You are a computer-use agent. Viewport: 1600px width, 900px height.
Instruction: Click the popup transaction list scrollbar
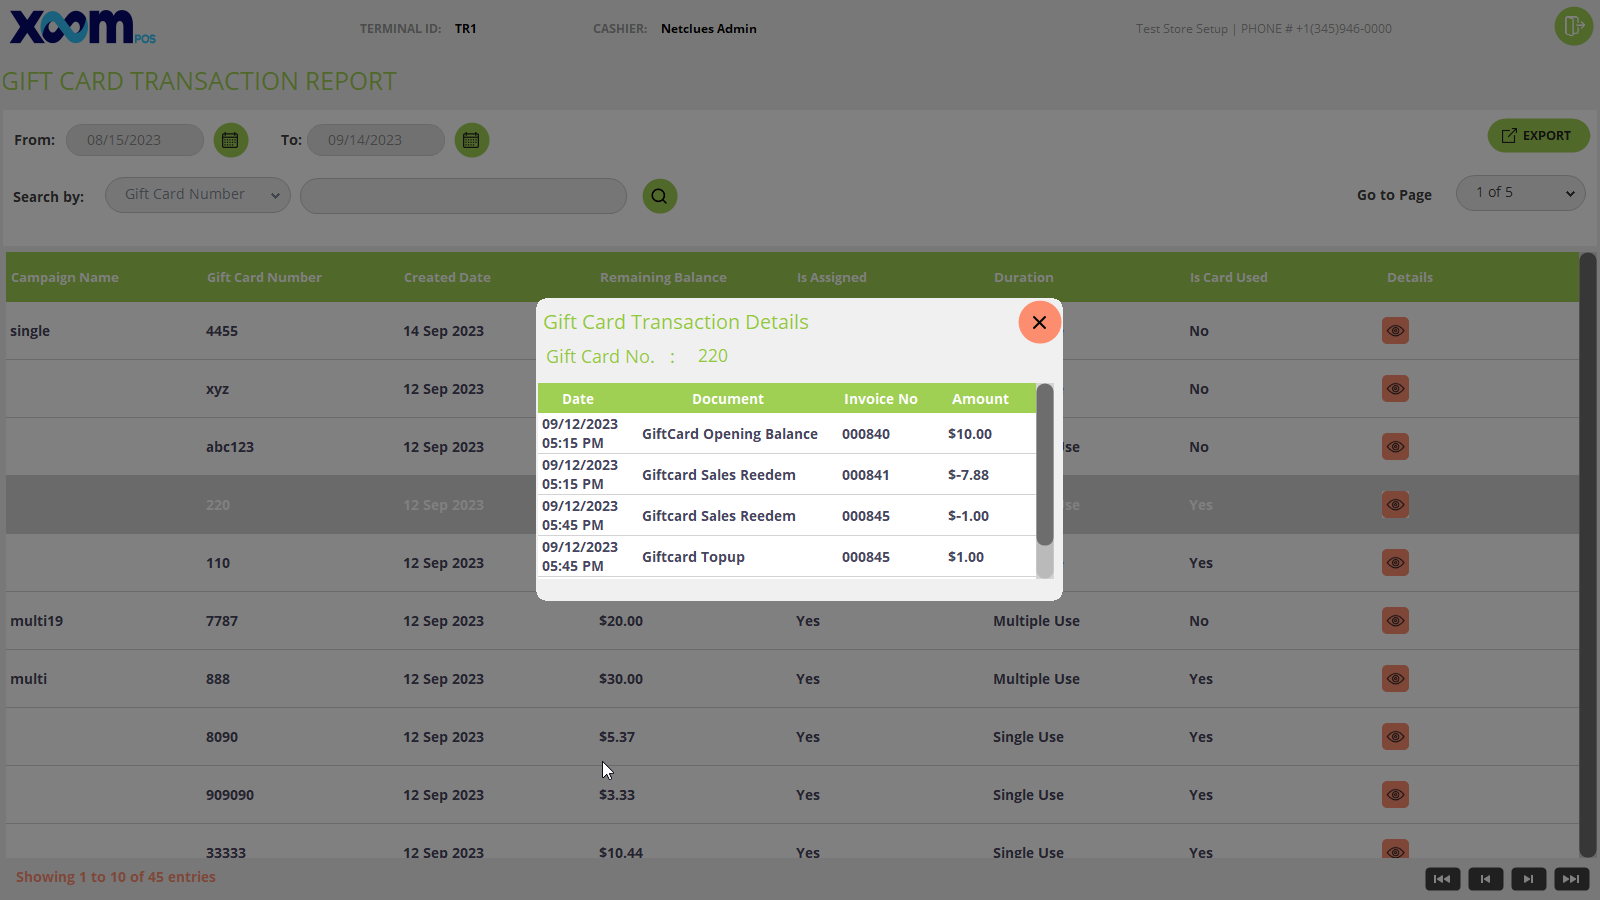(x=1045, y=465)
